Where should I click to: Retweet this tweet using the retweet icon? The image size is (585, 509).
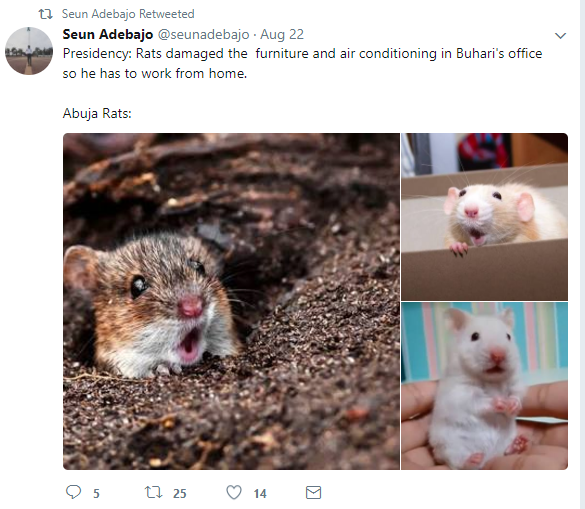(x=153, y=492)
